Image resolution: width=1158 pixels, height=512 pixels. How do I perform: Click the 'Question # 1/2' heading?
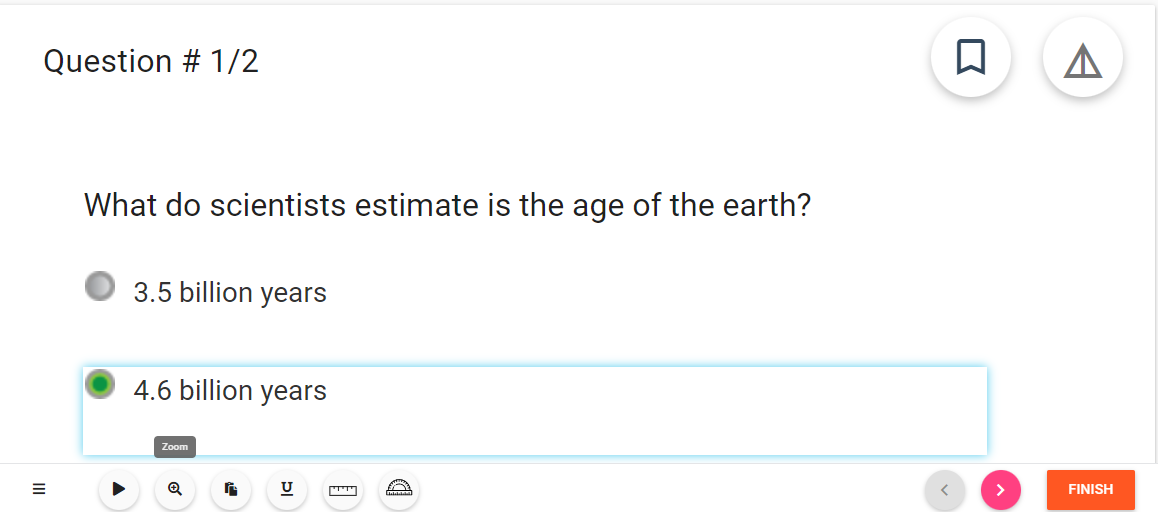tap(151, 61)
